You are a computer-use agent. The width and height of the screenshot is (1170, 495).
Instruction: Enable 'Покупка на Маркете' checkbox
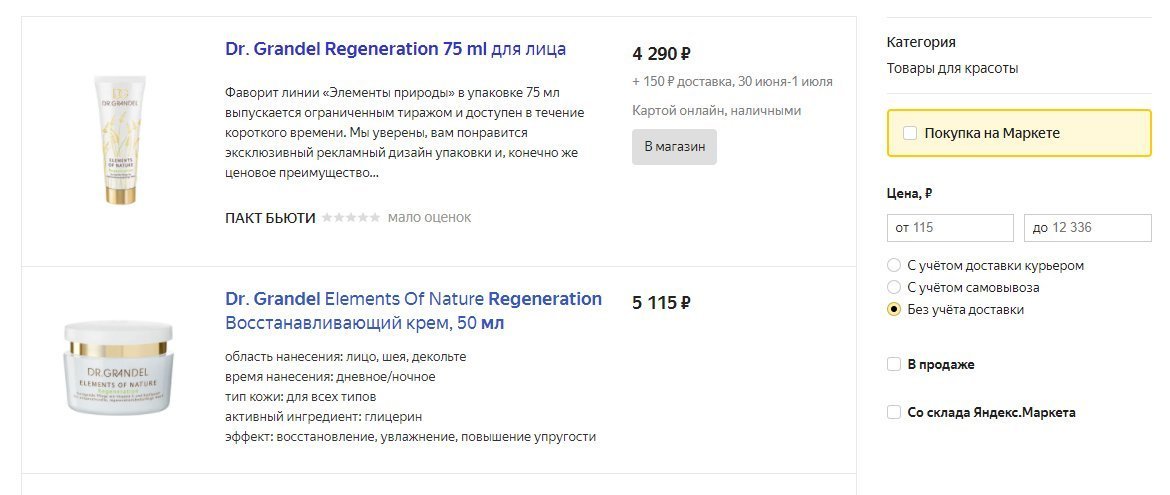(x=909, y=133)
